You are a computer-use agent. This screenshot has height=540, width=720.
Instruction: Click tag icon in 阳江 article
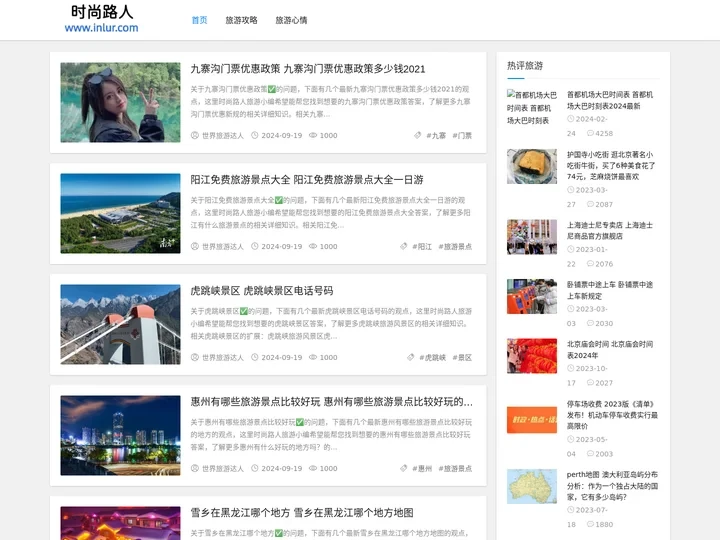pos(404,247)
